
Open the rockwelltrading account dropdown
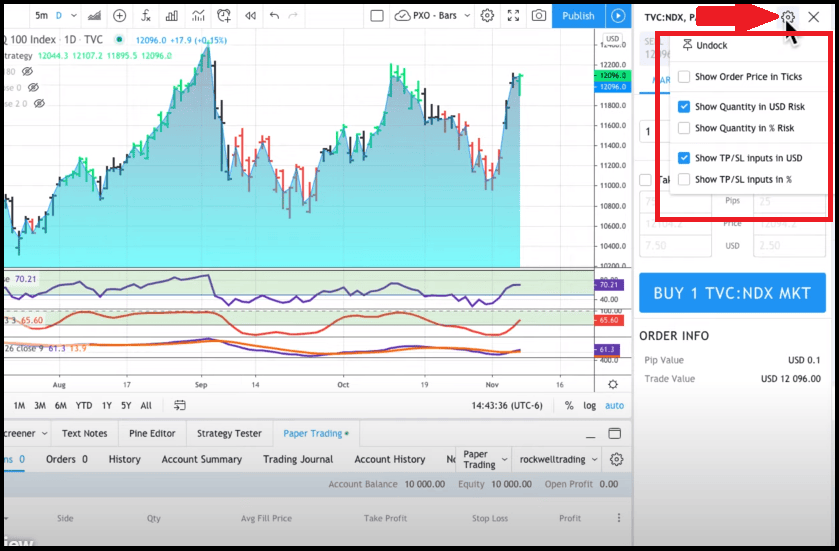[x=559, y=460]
